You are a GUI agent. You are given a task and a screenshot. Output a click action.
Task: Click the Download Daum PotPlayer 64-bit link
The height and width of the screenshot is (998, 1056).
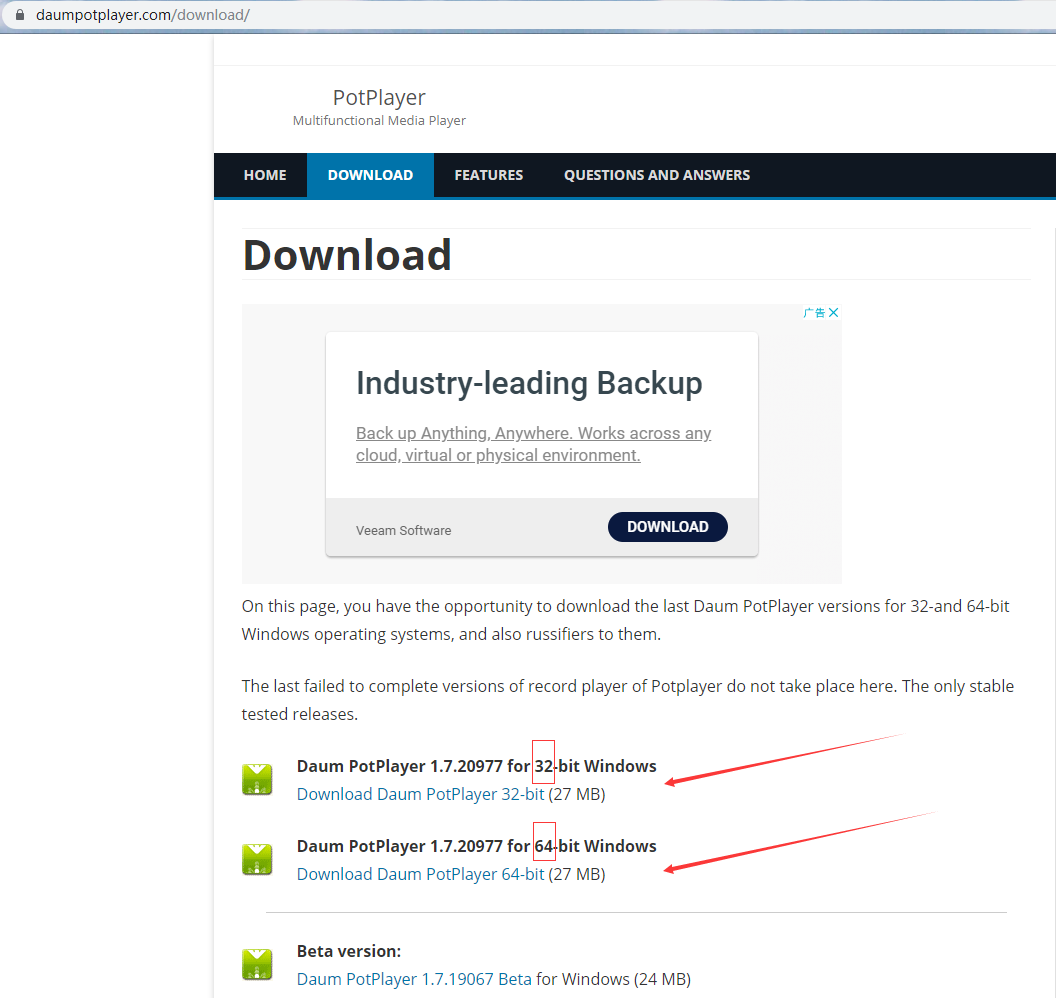point(420,874)
